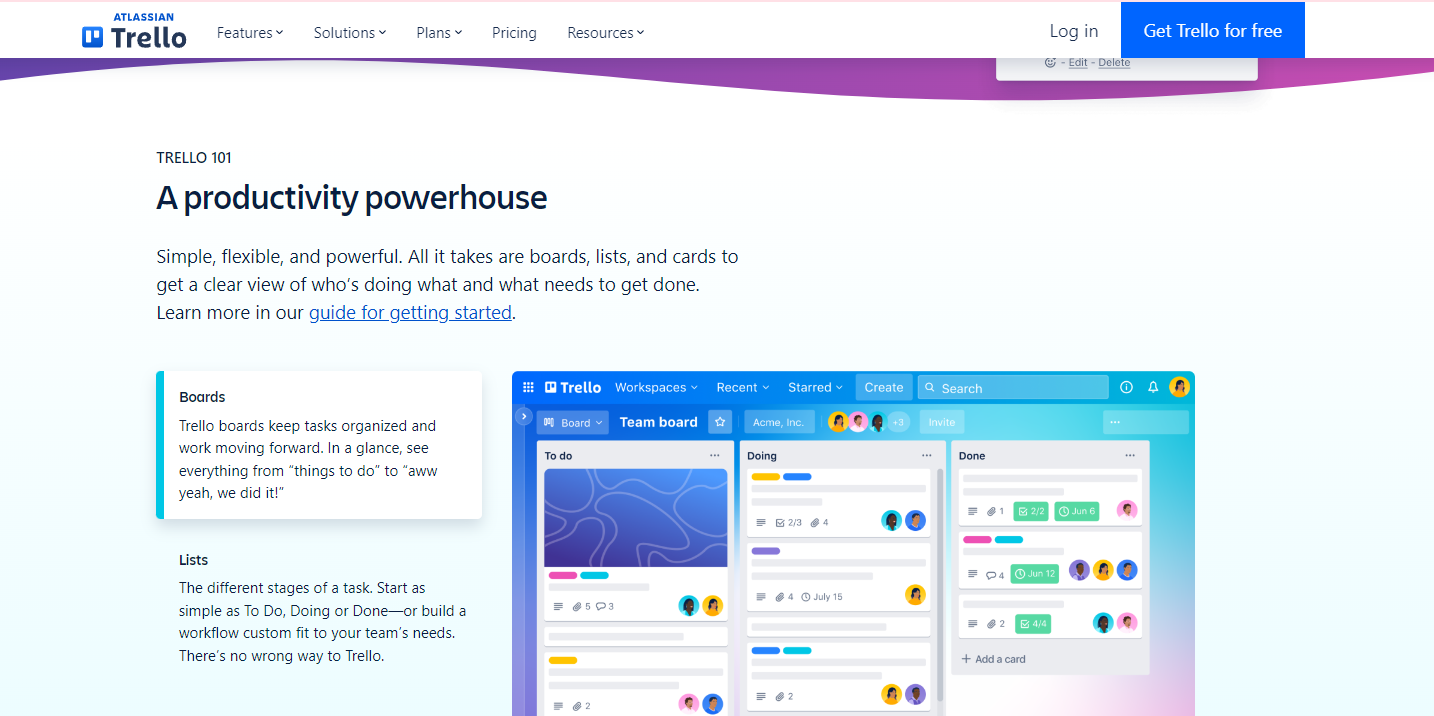
Task: Open the Plans dropdown in navigation
Action: [x=439, y=32]
